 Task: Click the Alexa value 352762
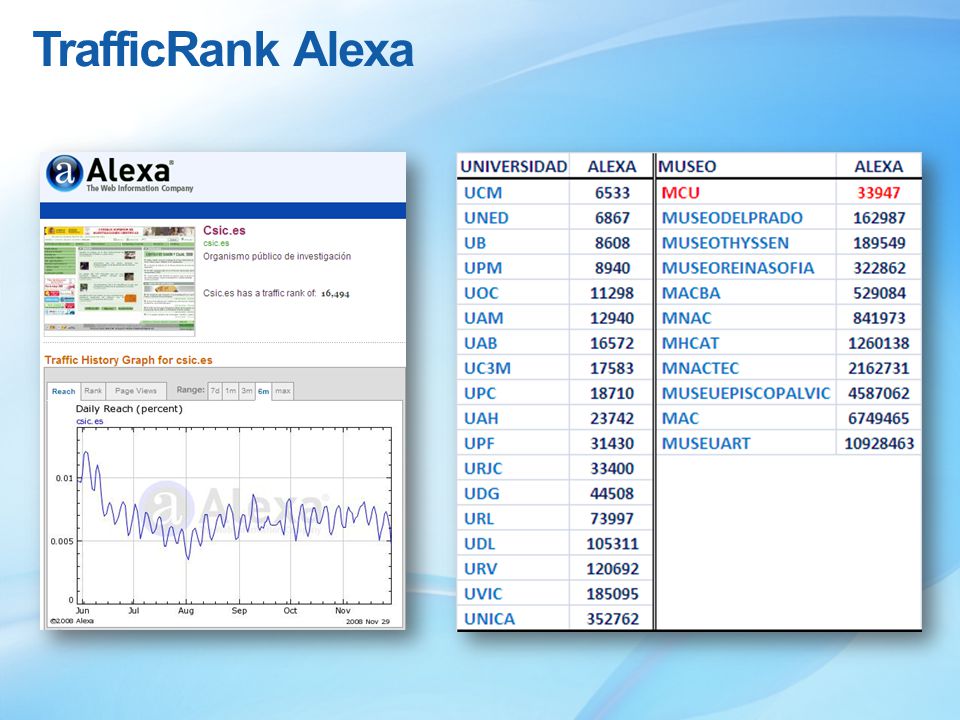point(612,620)
